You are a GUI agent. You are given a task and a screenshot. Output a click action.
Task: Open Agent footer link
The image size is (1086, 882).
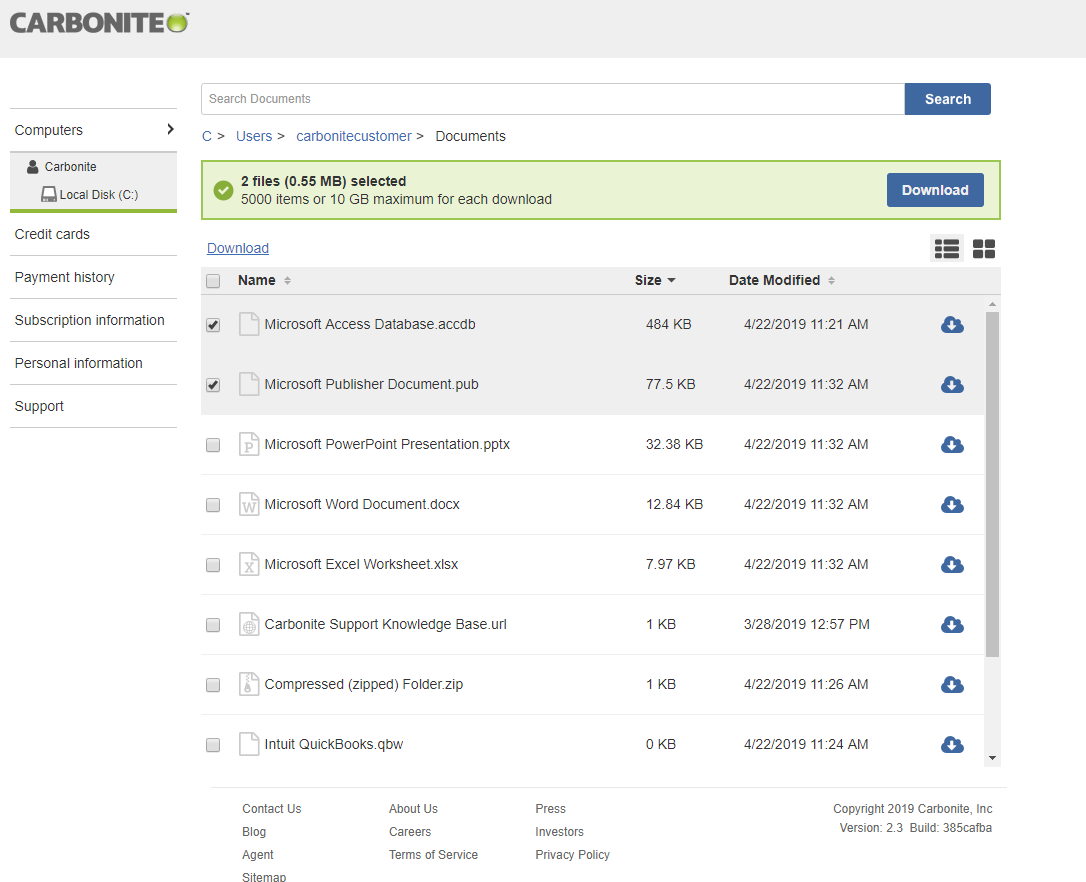[258, 854]
